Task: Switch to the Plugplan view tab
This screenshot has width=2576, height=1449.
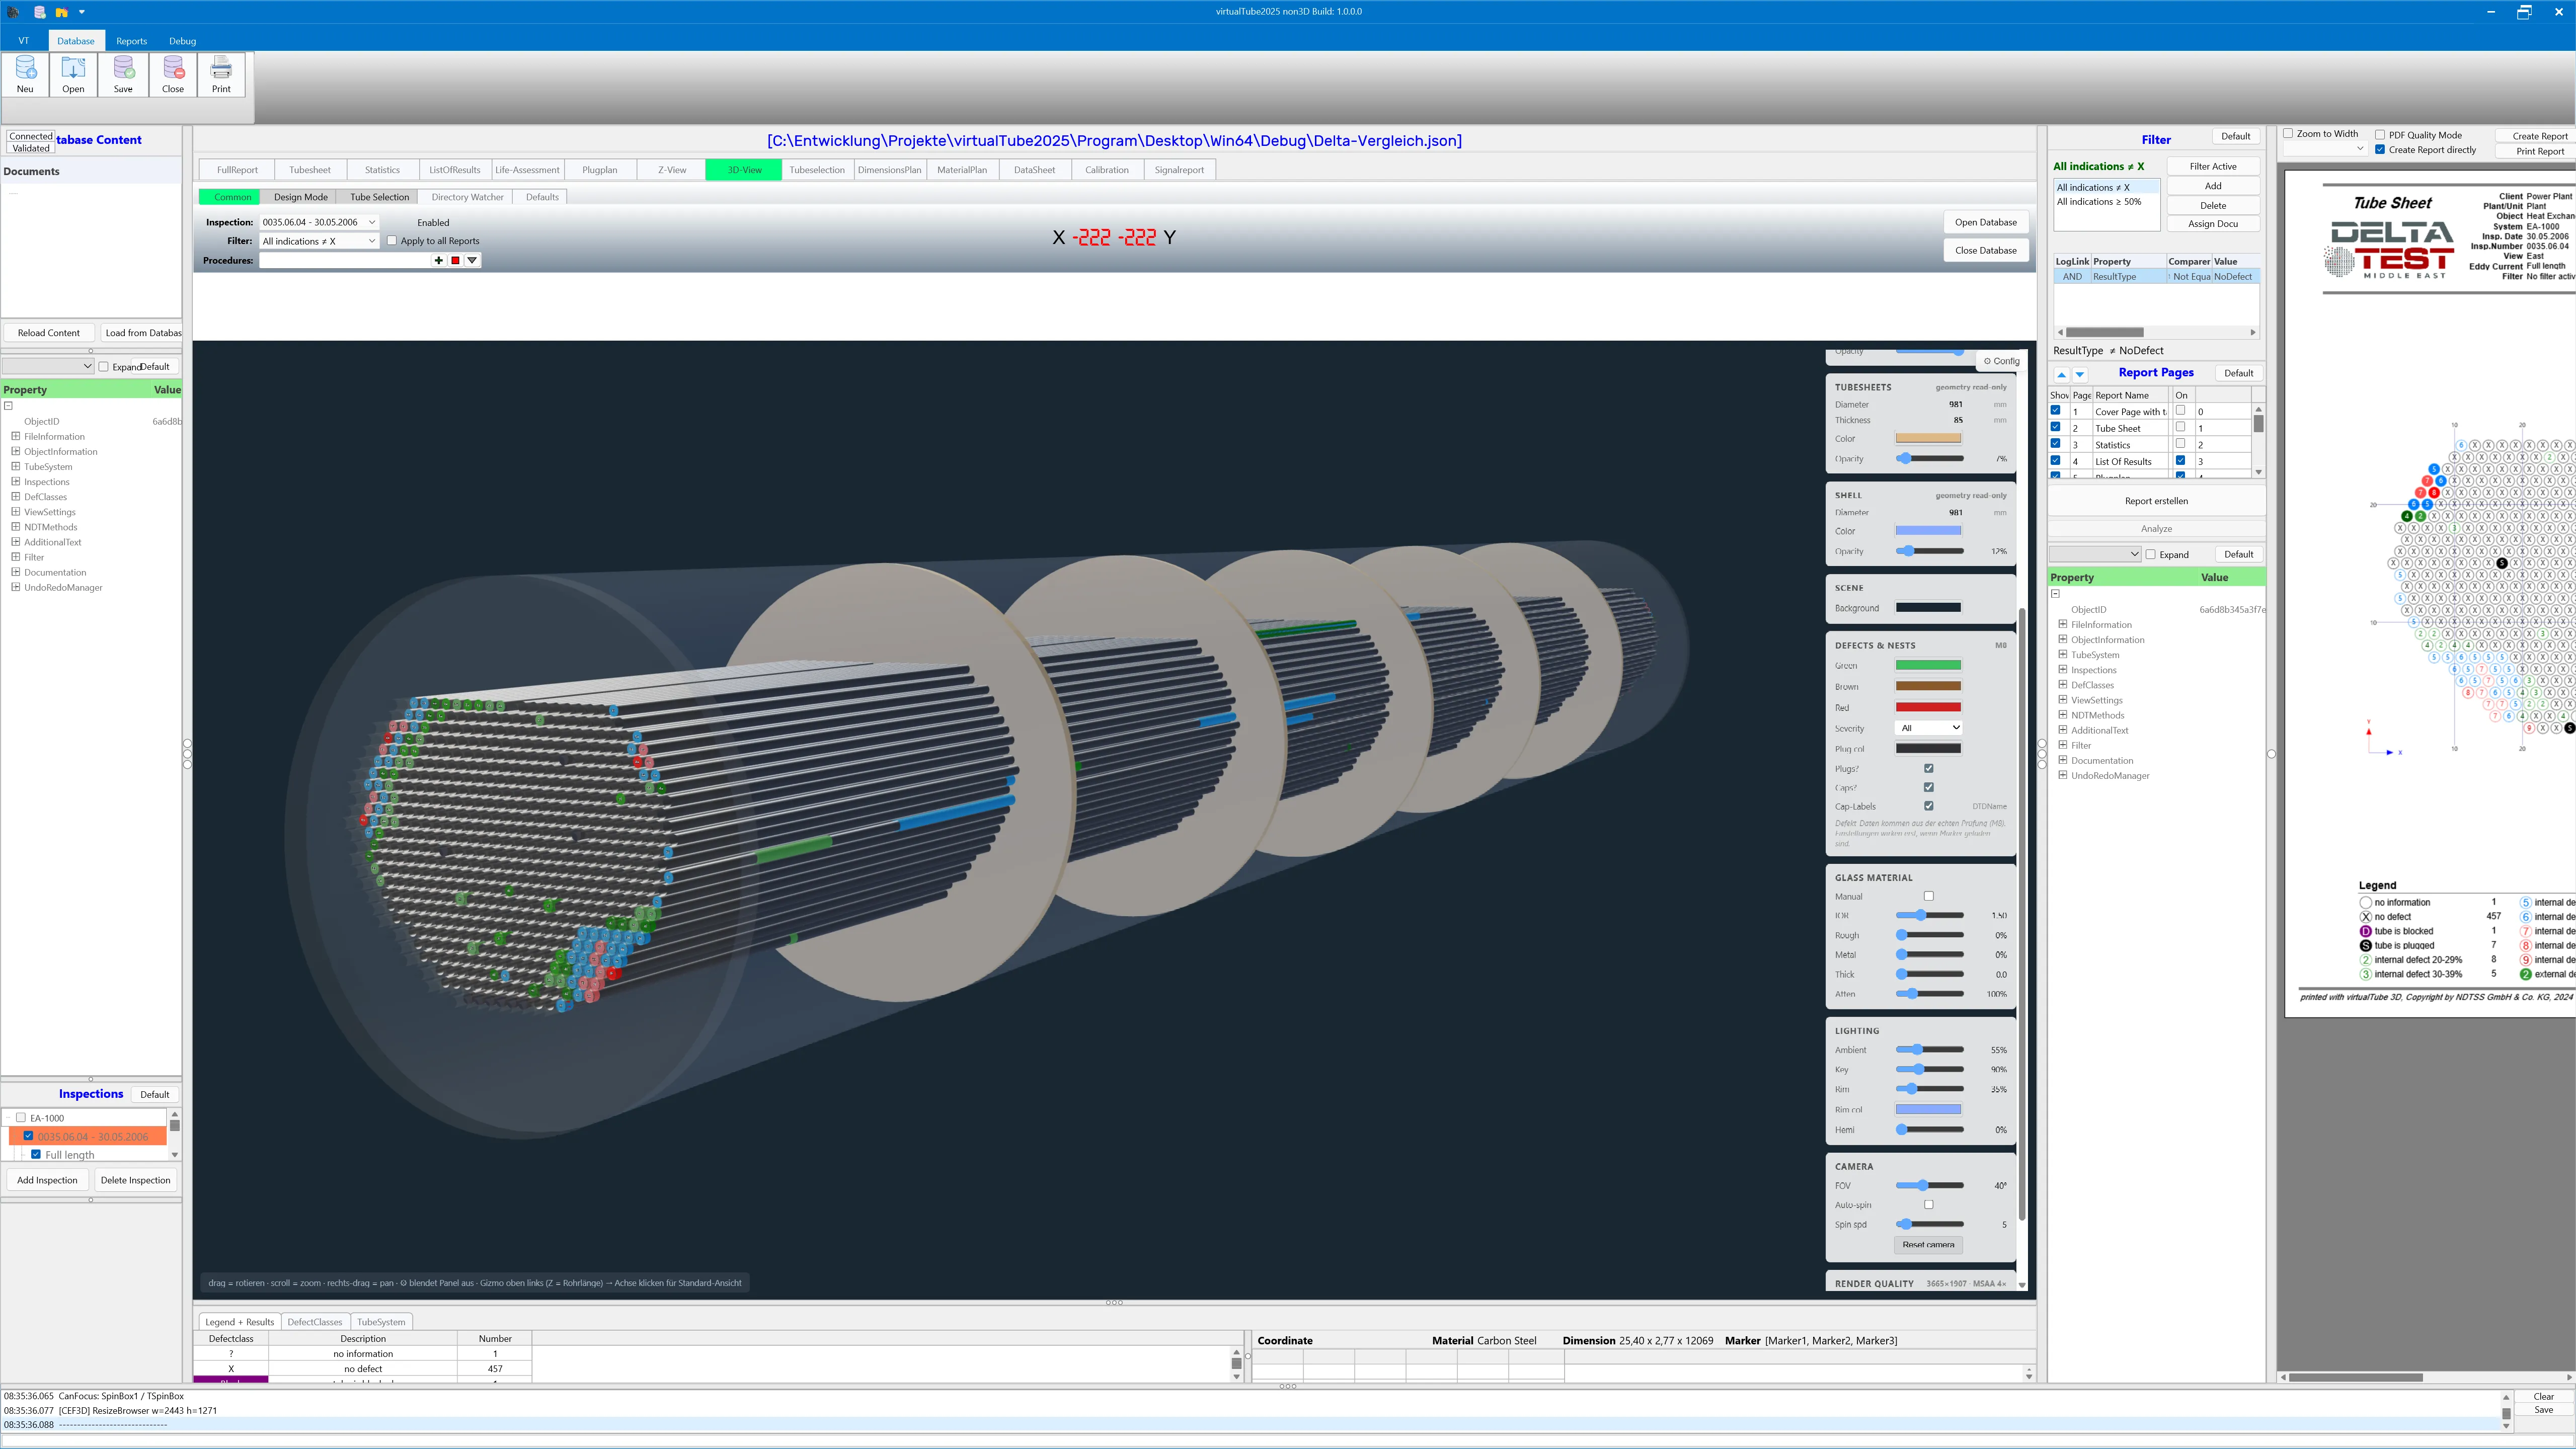Action: (600, 170)
